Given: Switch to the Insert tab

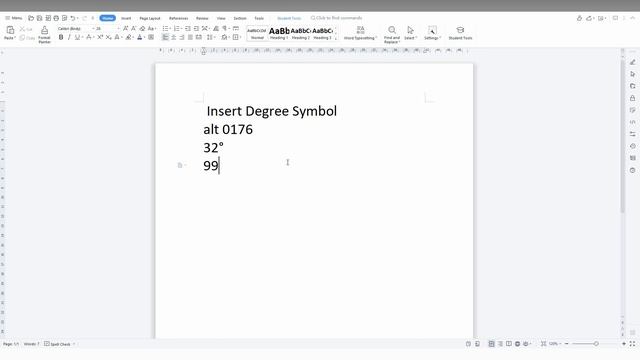Looking at the screenshot, I should point(126,18).
